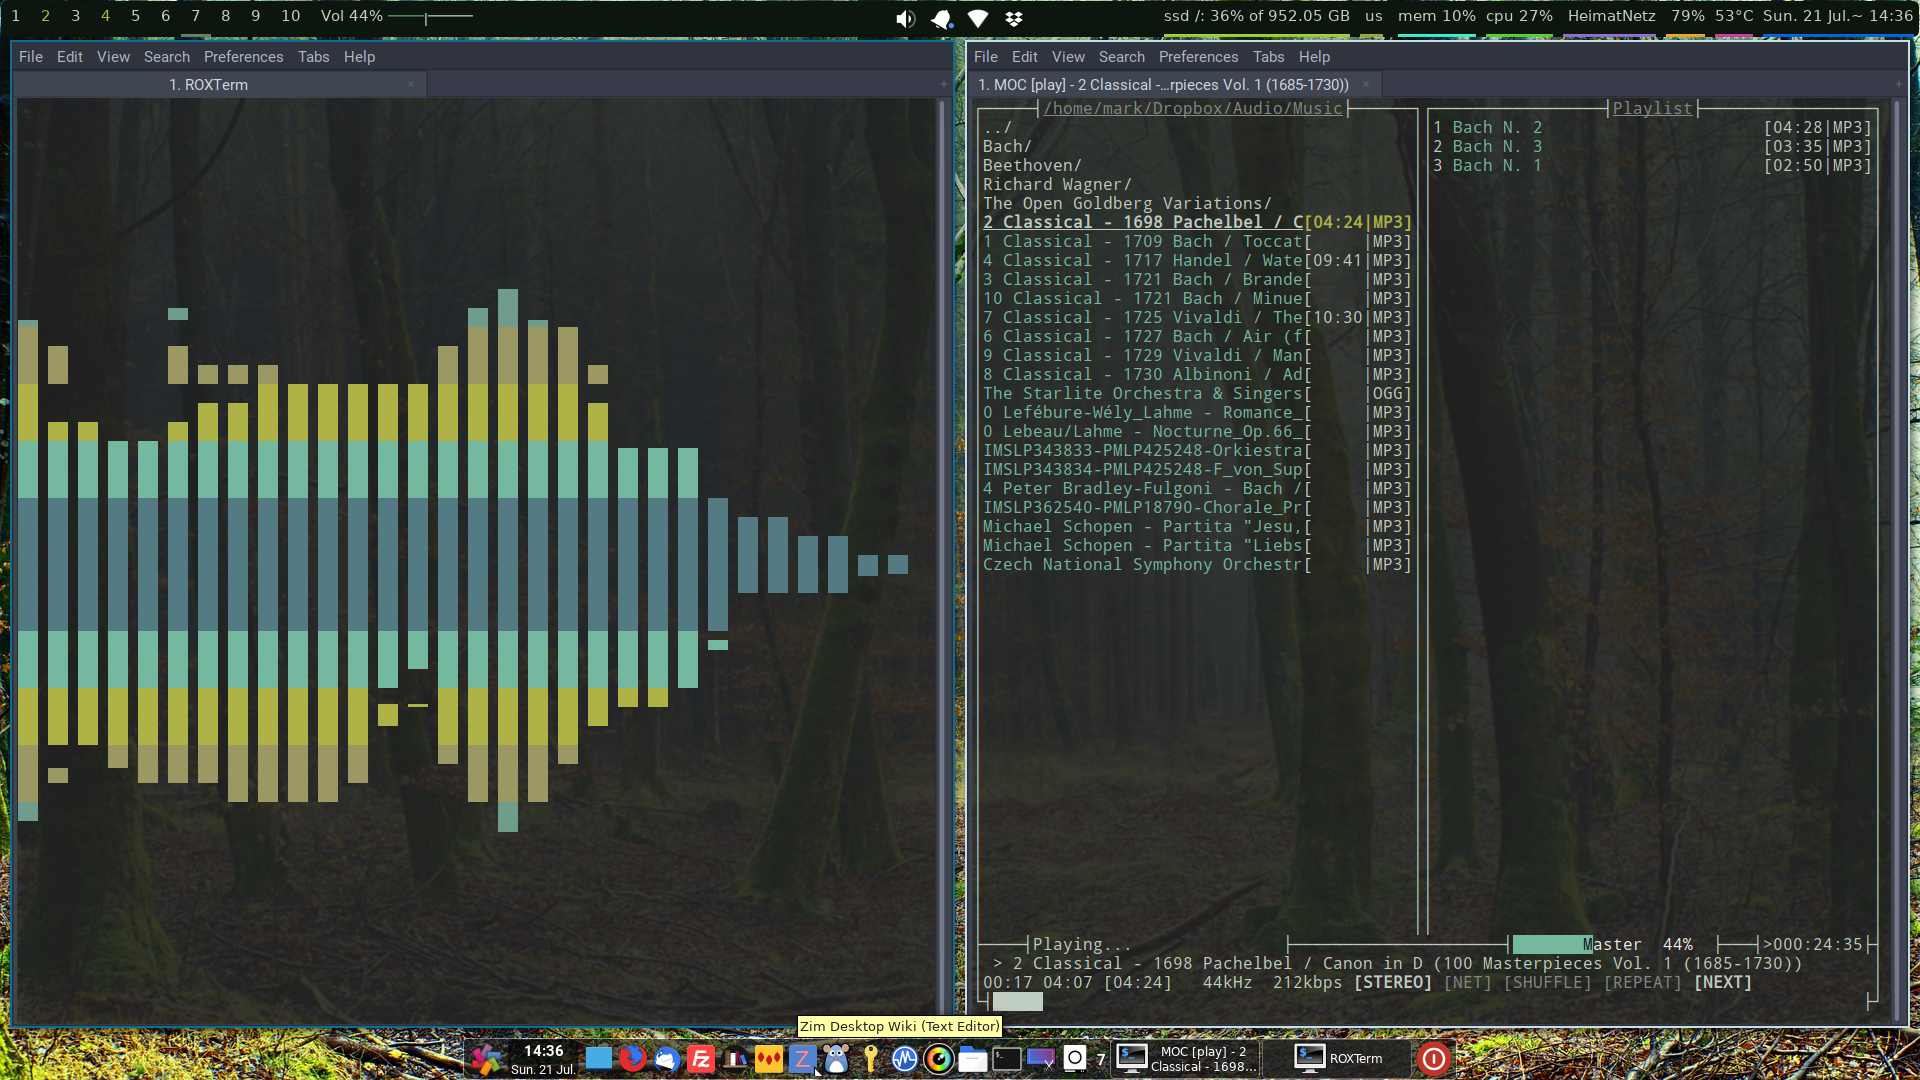Viewport: 1920px width, 1080px height.
Task: Open Zim Desktop Wiki launcher
Action: [x=802, y=1058]
